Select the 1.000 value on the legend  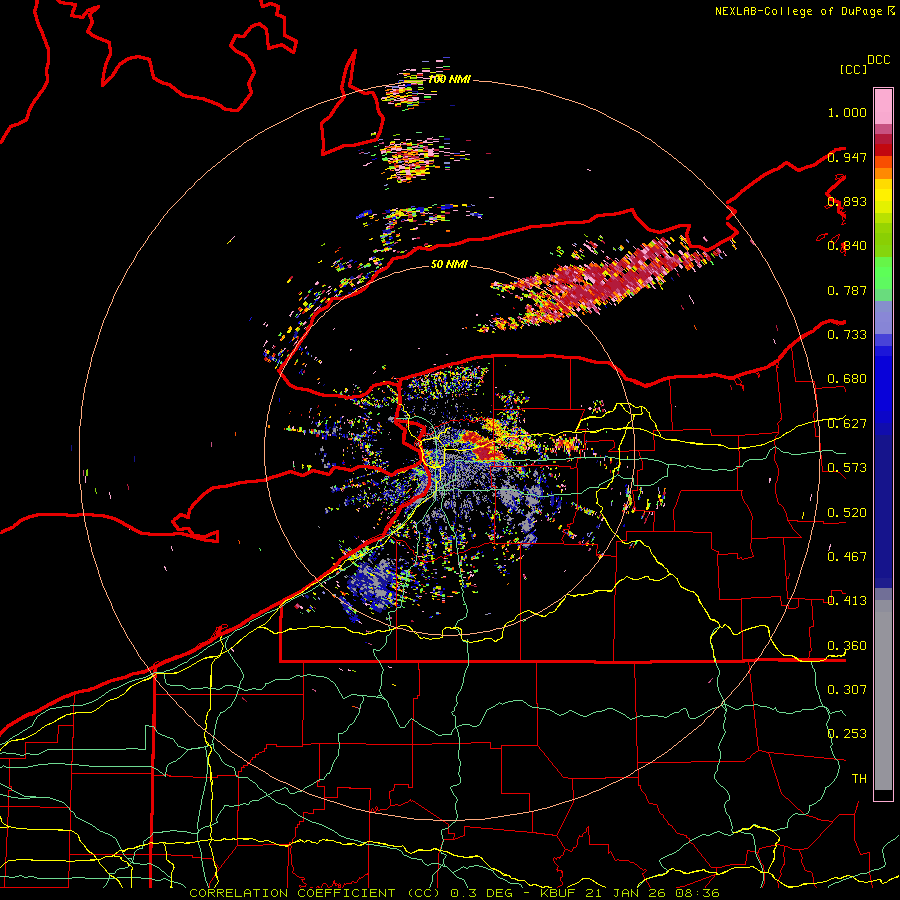[847, 112]
